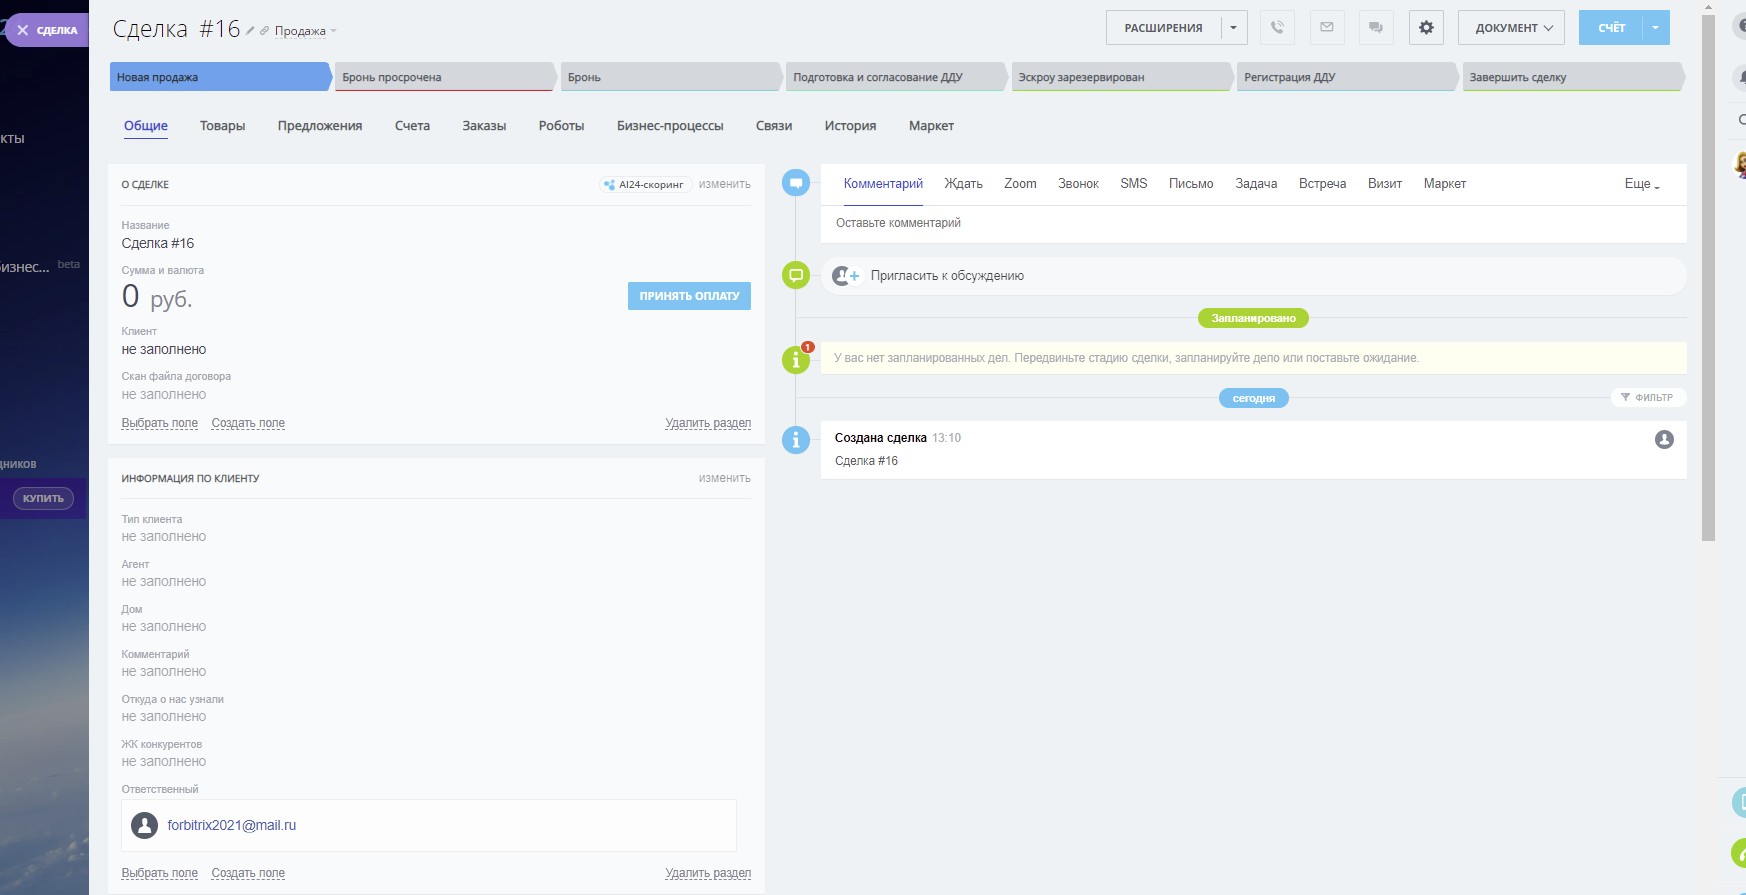The image size is (1746, 895).
Task: Close the deal panel with the X Сделка tab
Action: point(46,30)
